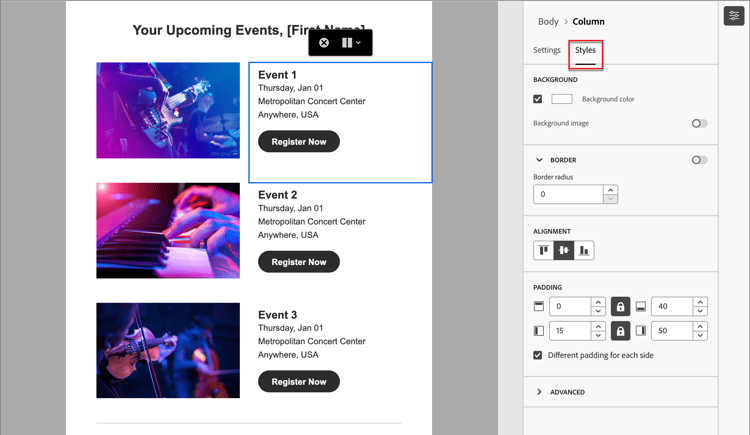This screenshot has height=435, width=750.
Task: Click the Border radius input field
Action: point(568,194)
